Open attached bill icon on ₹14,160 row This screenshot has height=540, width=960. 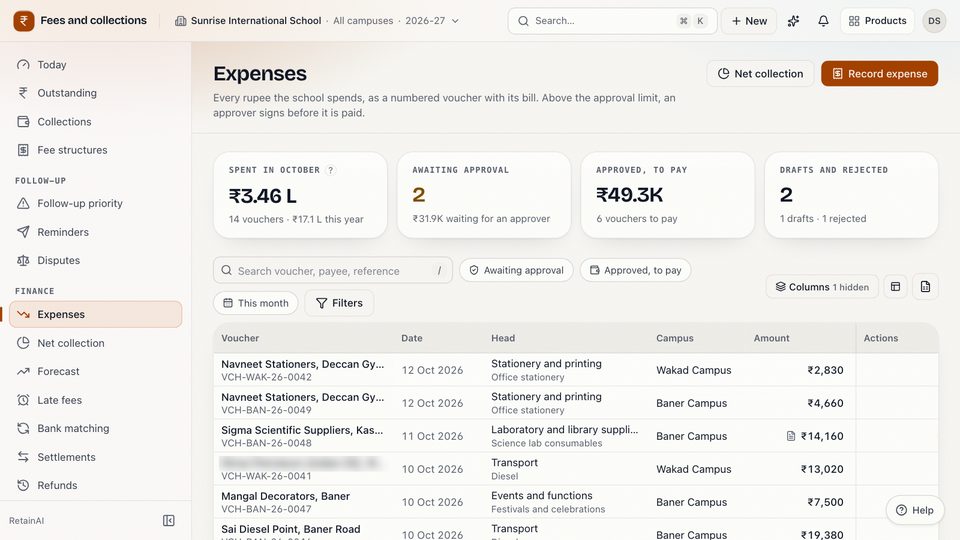[790, 436]
